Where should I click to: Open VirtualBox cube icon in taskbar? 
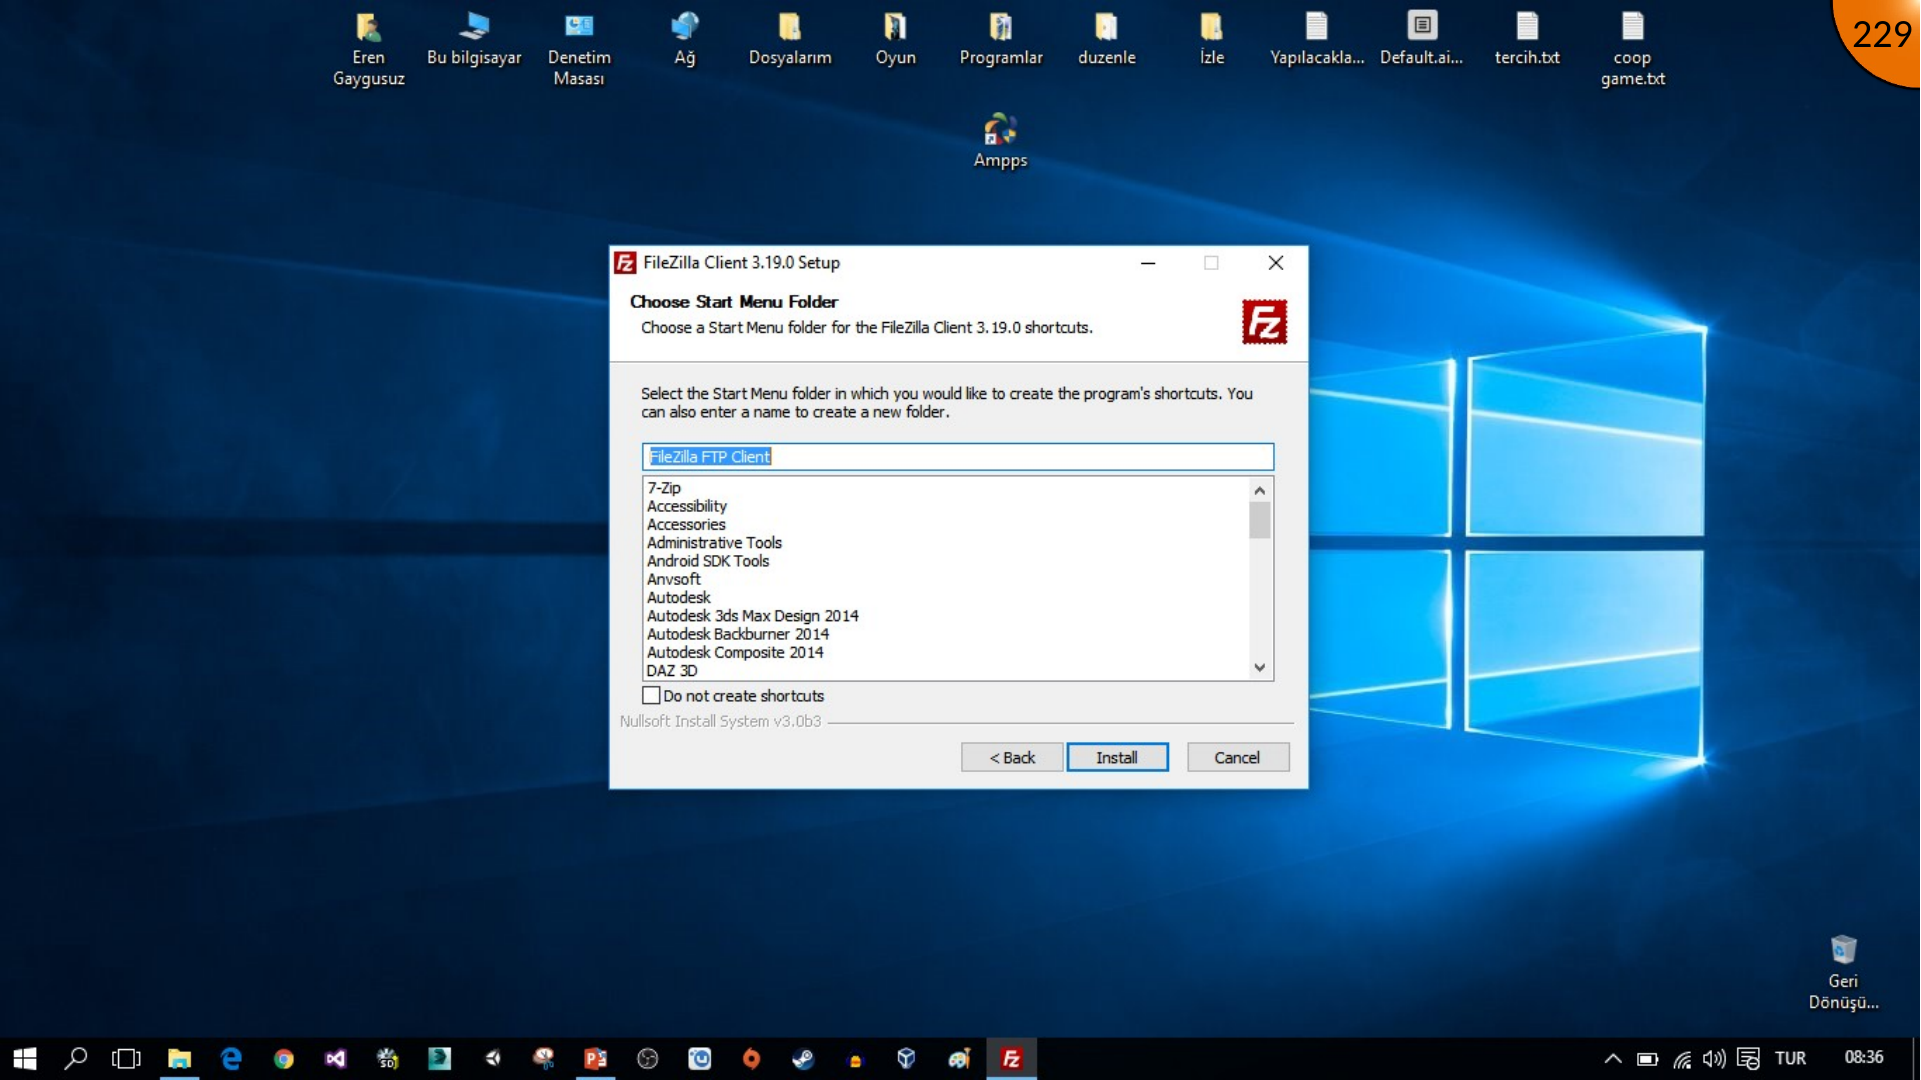pos(907,1058)
